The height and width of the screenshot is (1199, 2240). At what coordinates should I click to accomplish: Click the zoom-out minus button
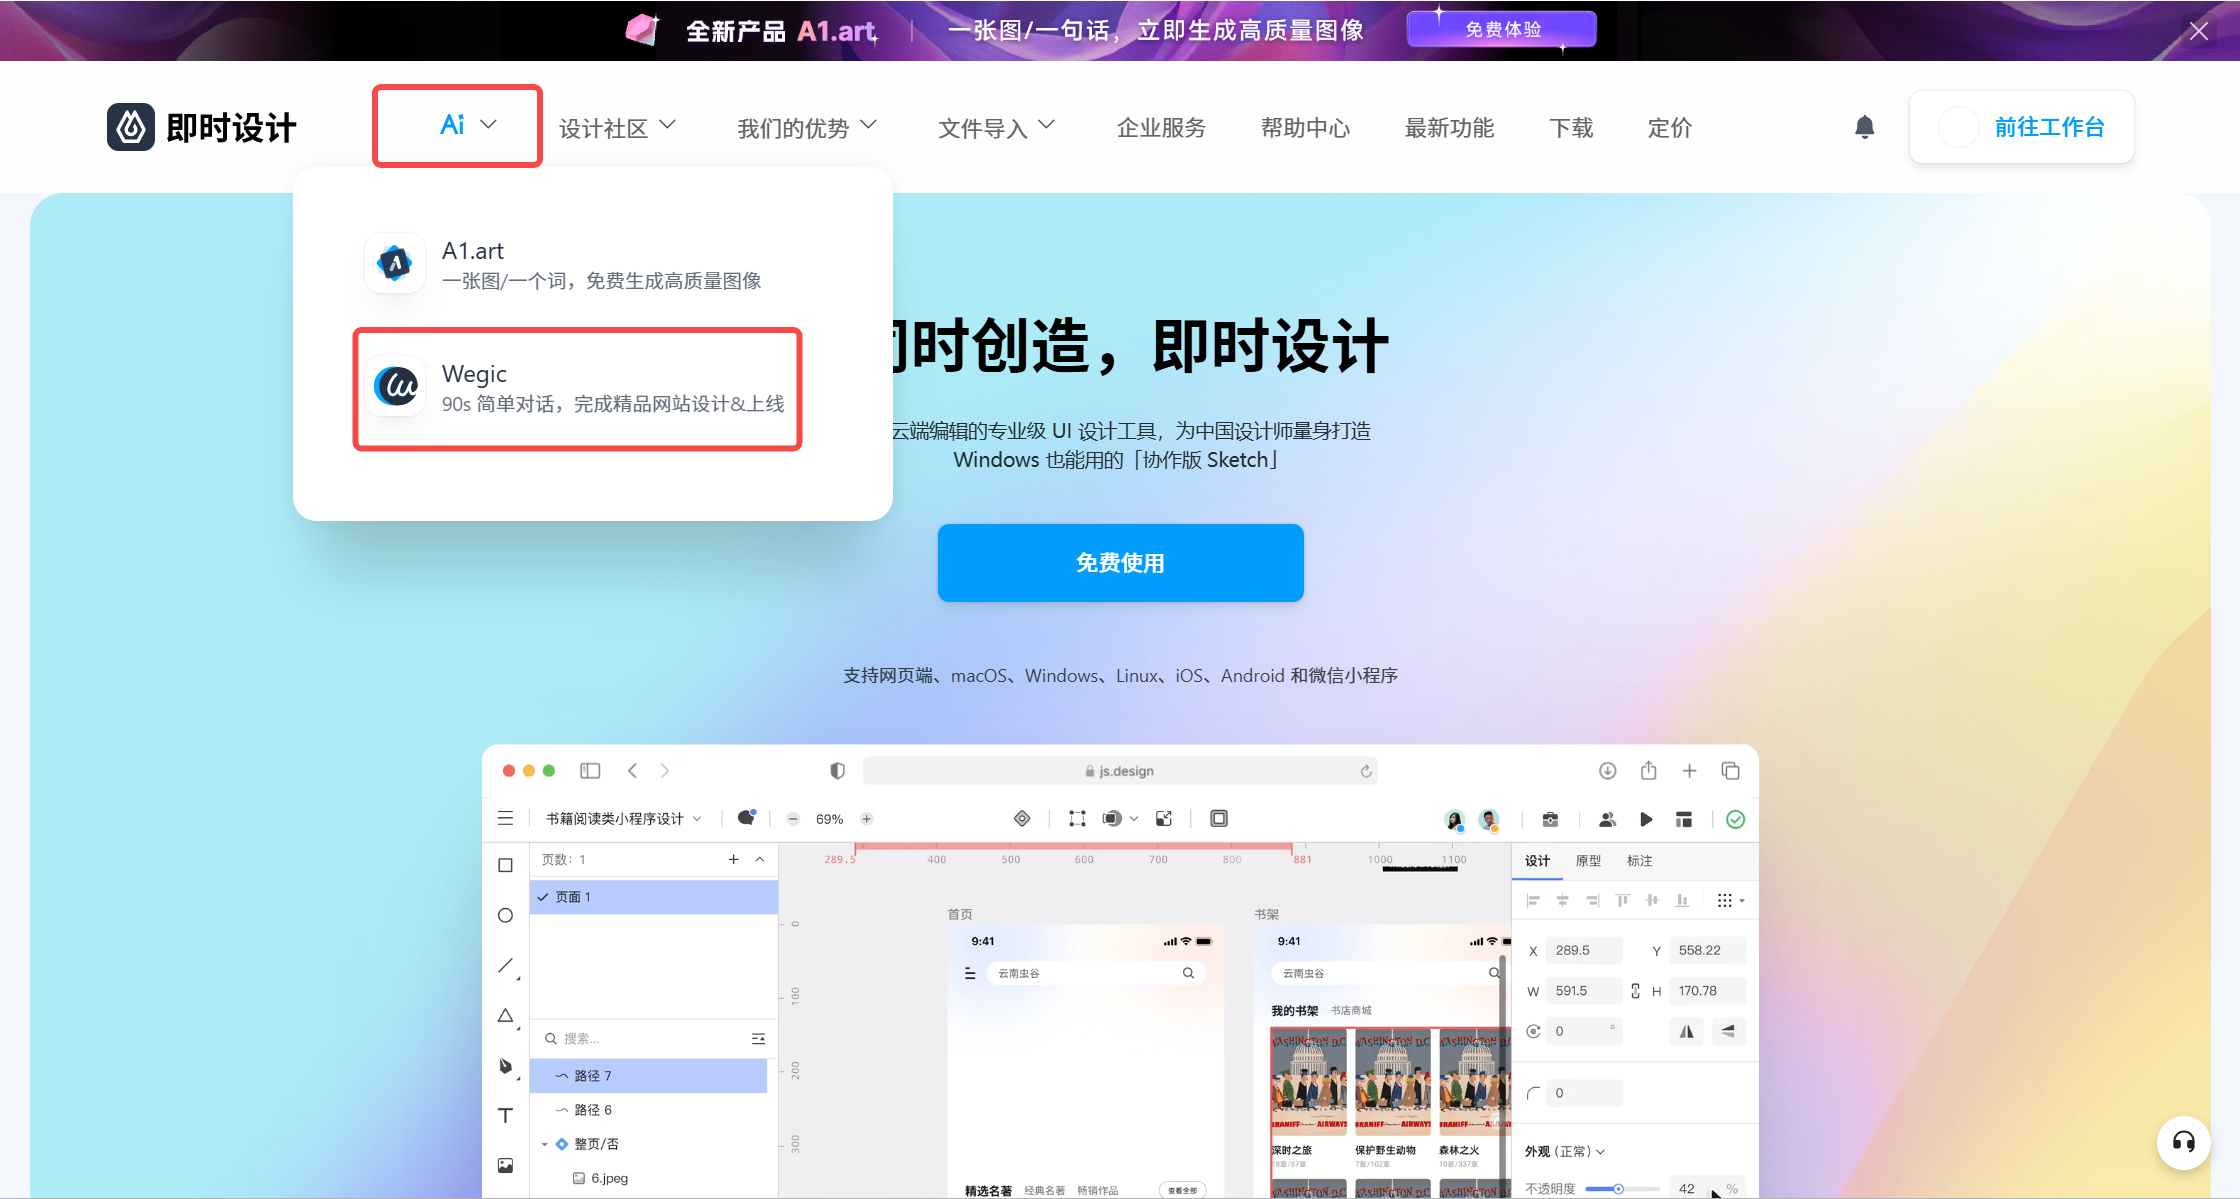tap(793, 819)
